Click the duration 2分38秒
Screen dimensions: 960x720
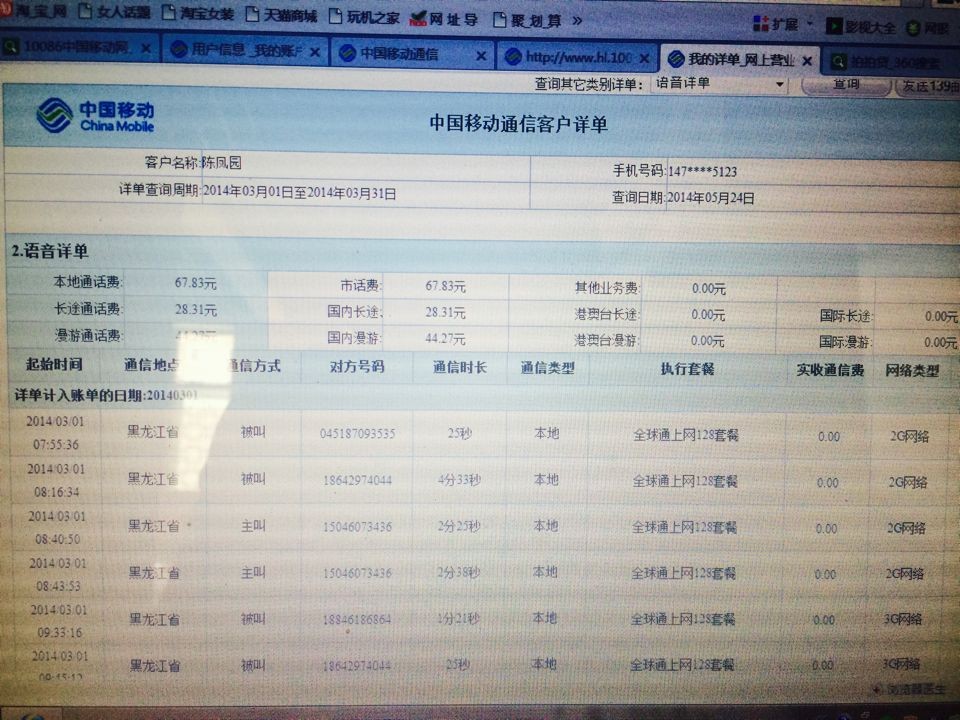tap(459, 572)
